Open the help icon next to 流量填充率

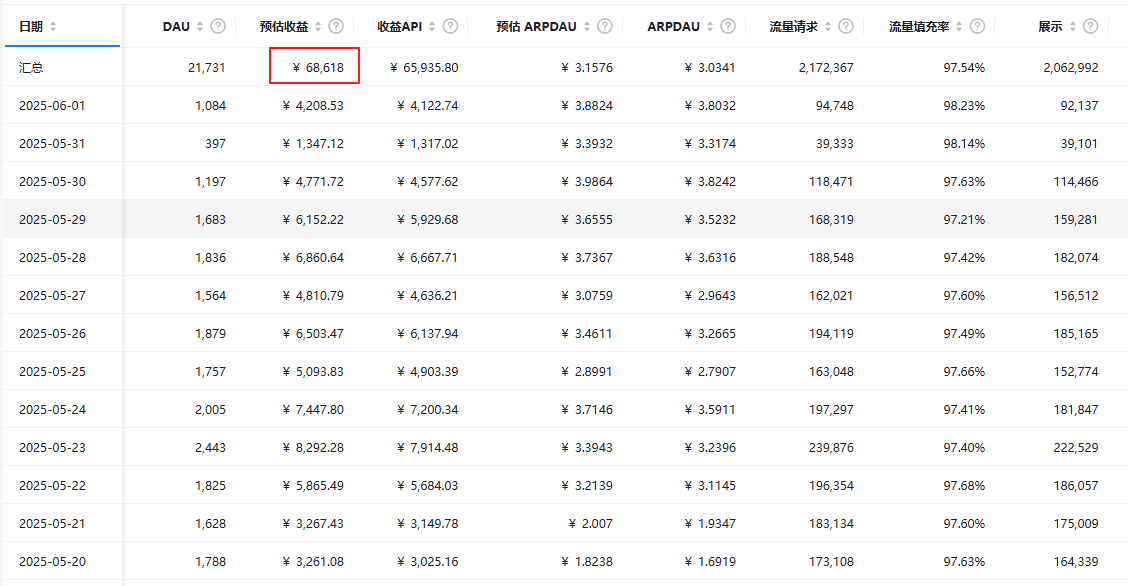click(975, 26)
